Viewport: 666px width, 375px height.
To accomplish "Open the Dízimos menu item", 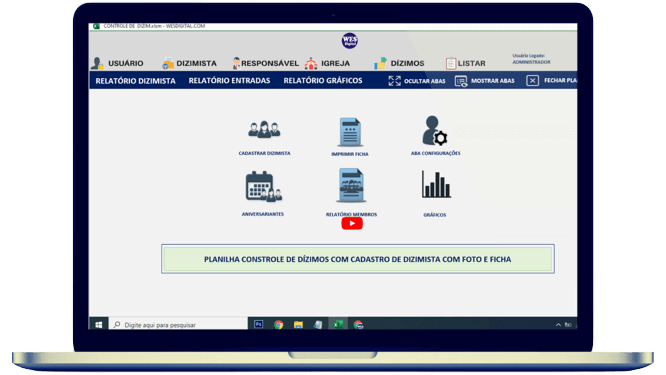I will point(399,63).
